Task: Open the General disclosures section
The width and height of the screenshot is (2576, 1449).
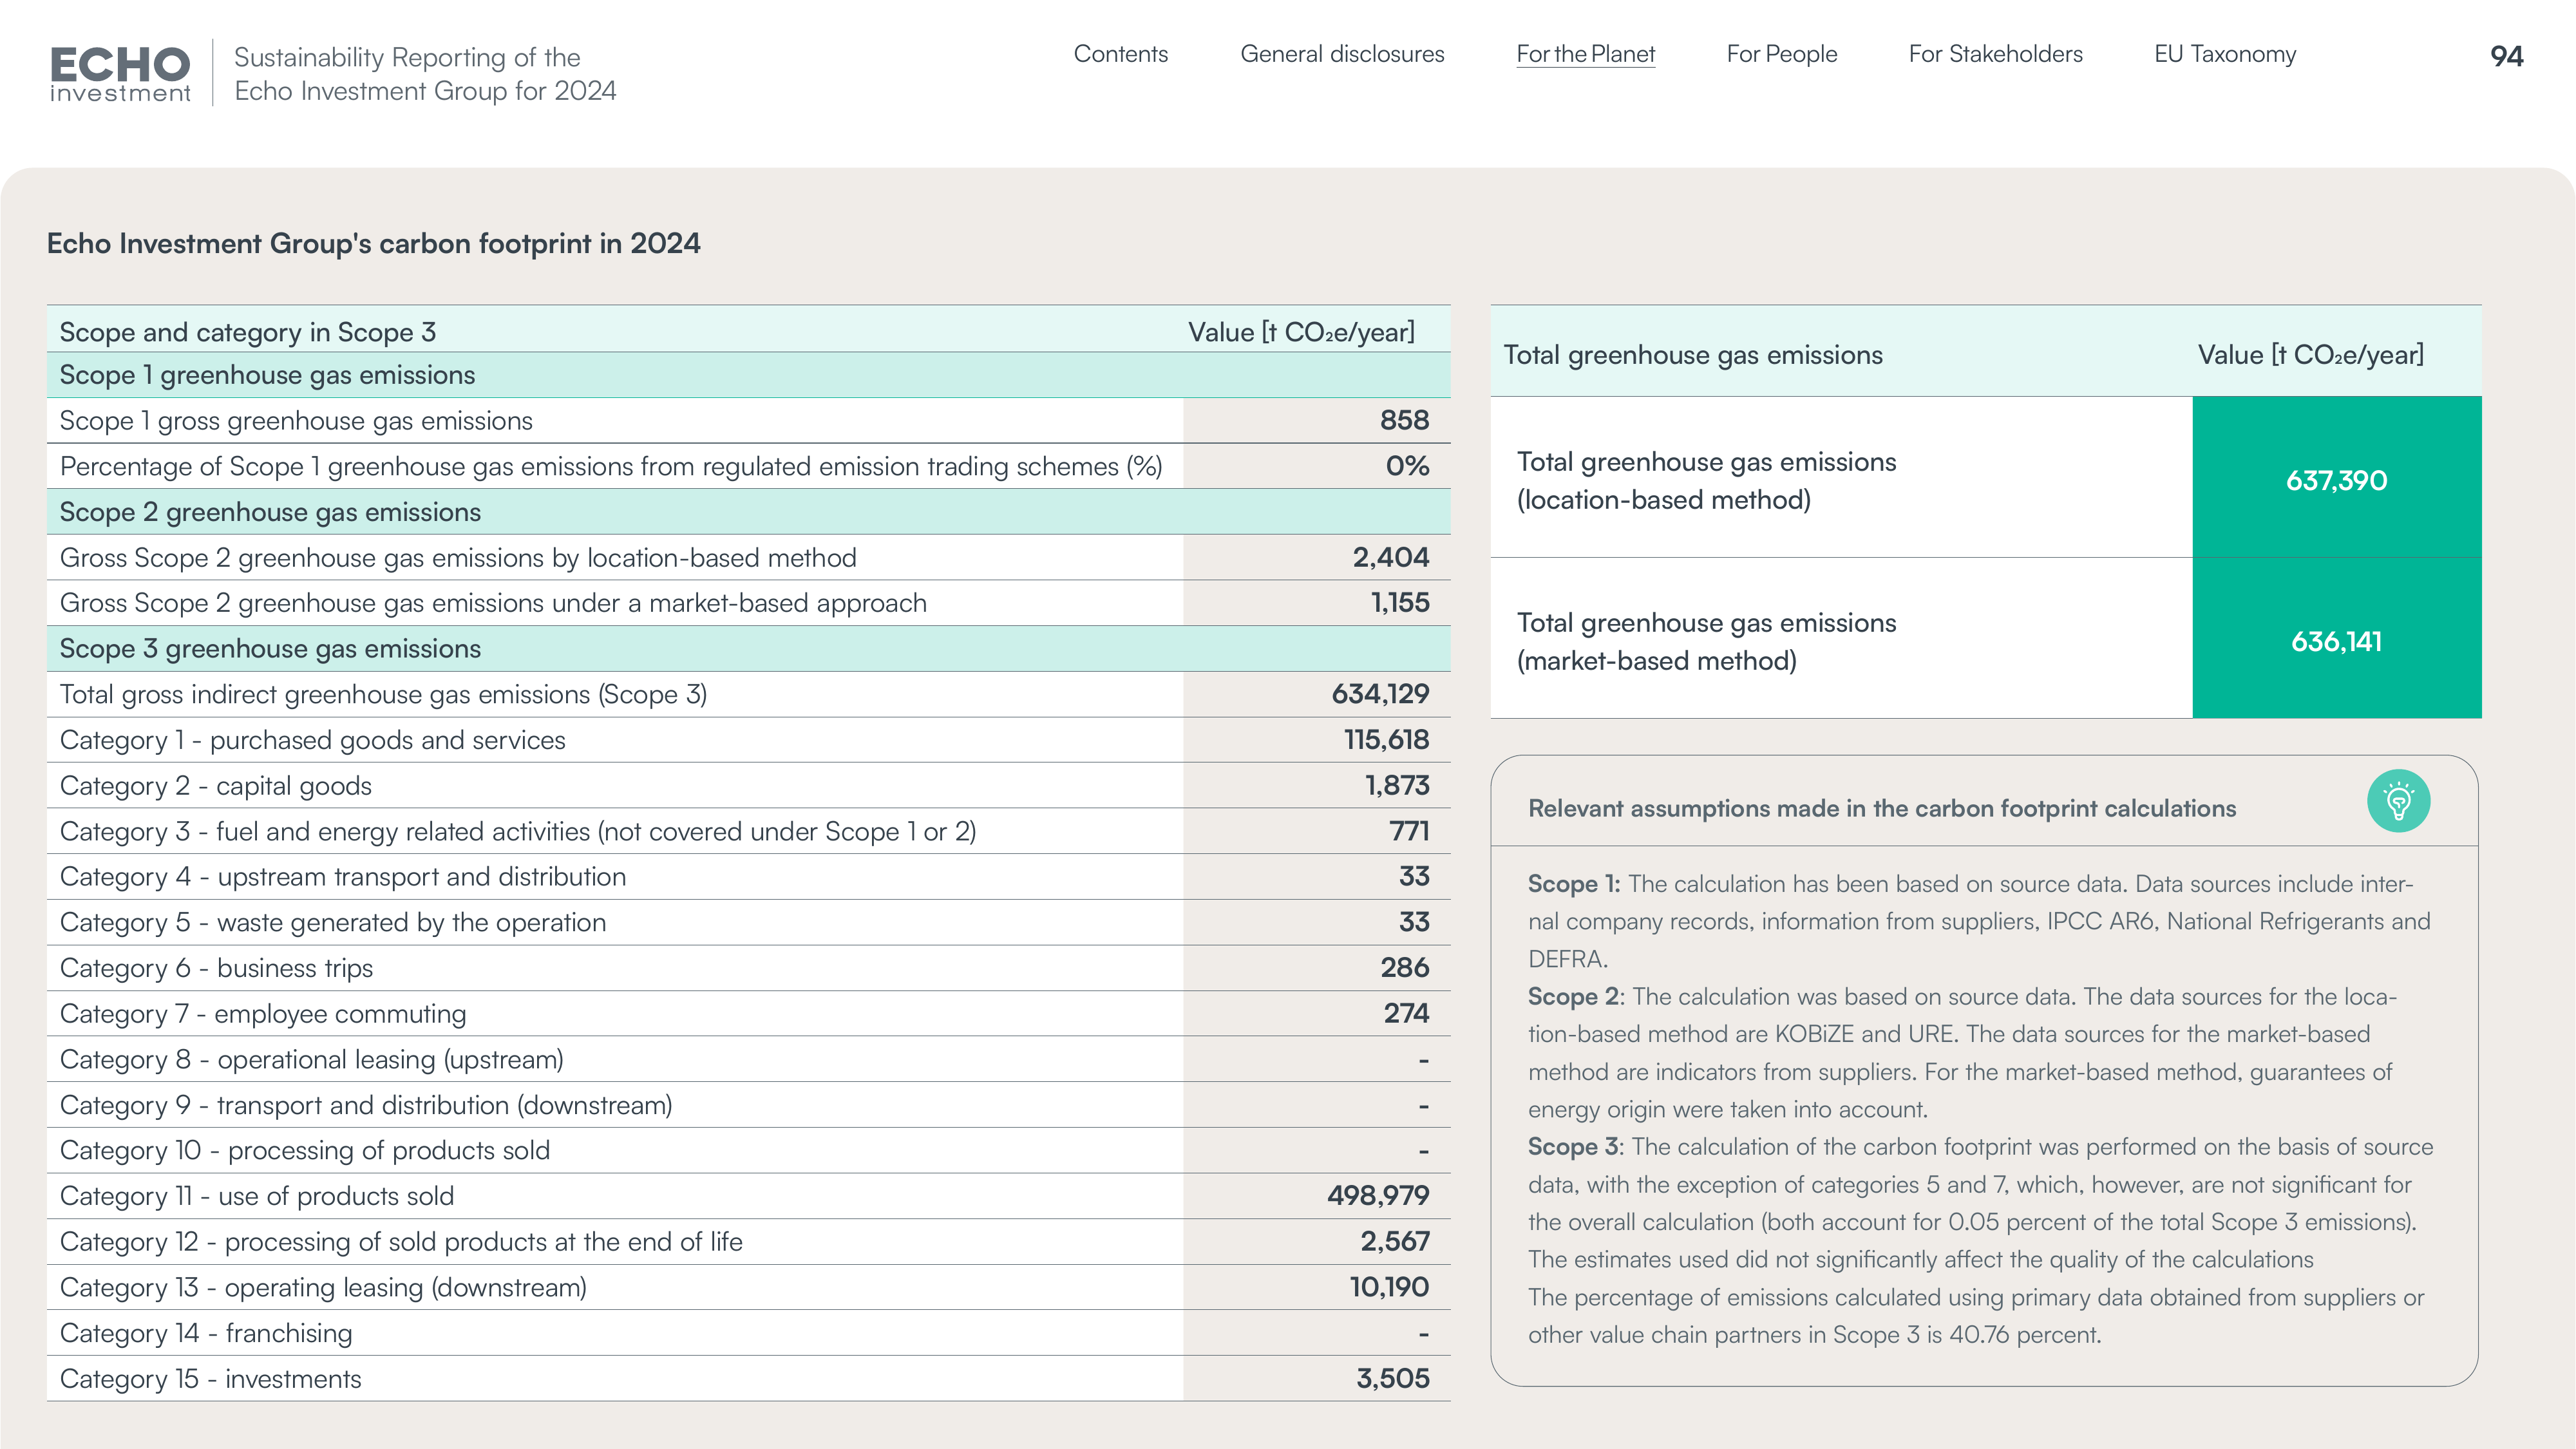Action: 1342,54
